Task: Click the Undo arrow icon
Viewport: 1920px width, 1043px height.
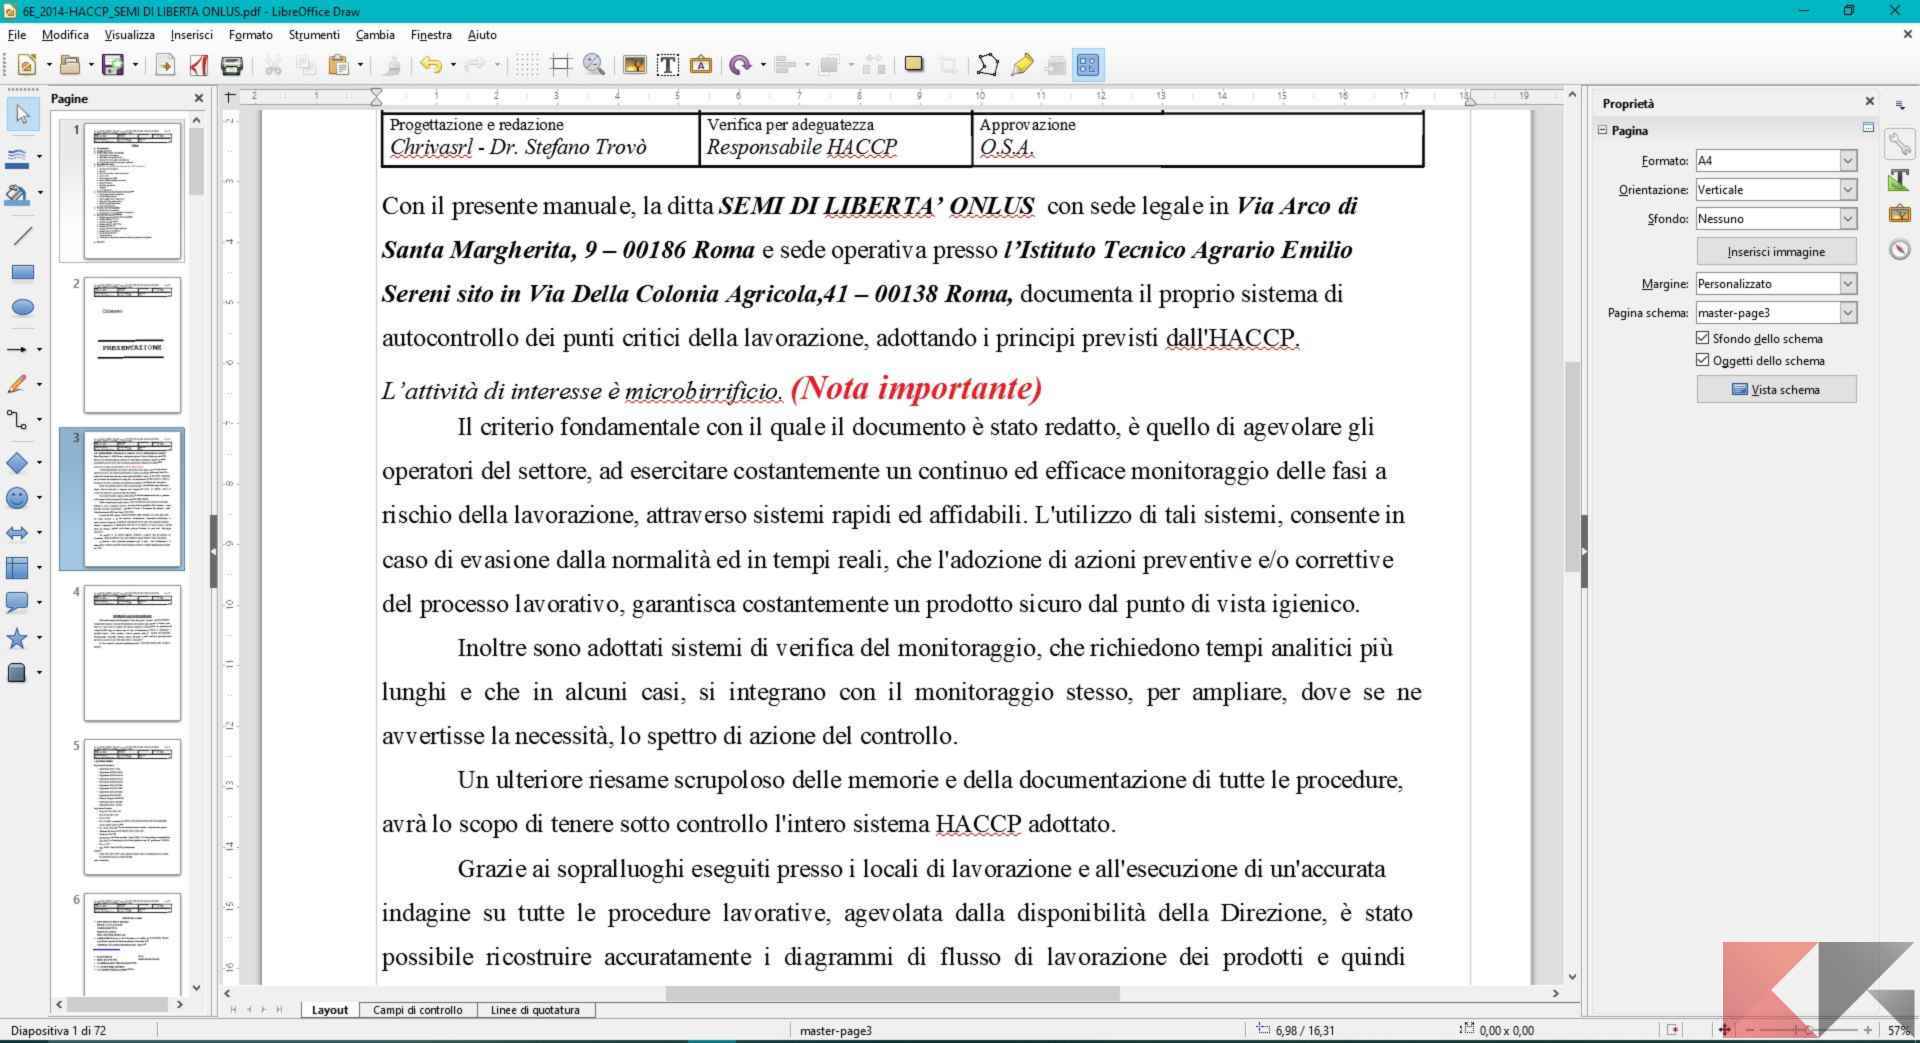Action: (x=430, y=65)
